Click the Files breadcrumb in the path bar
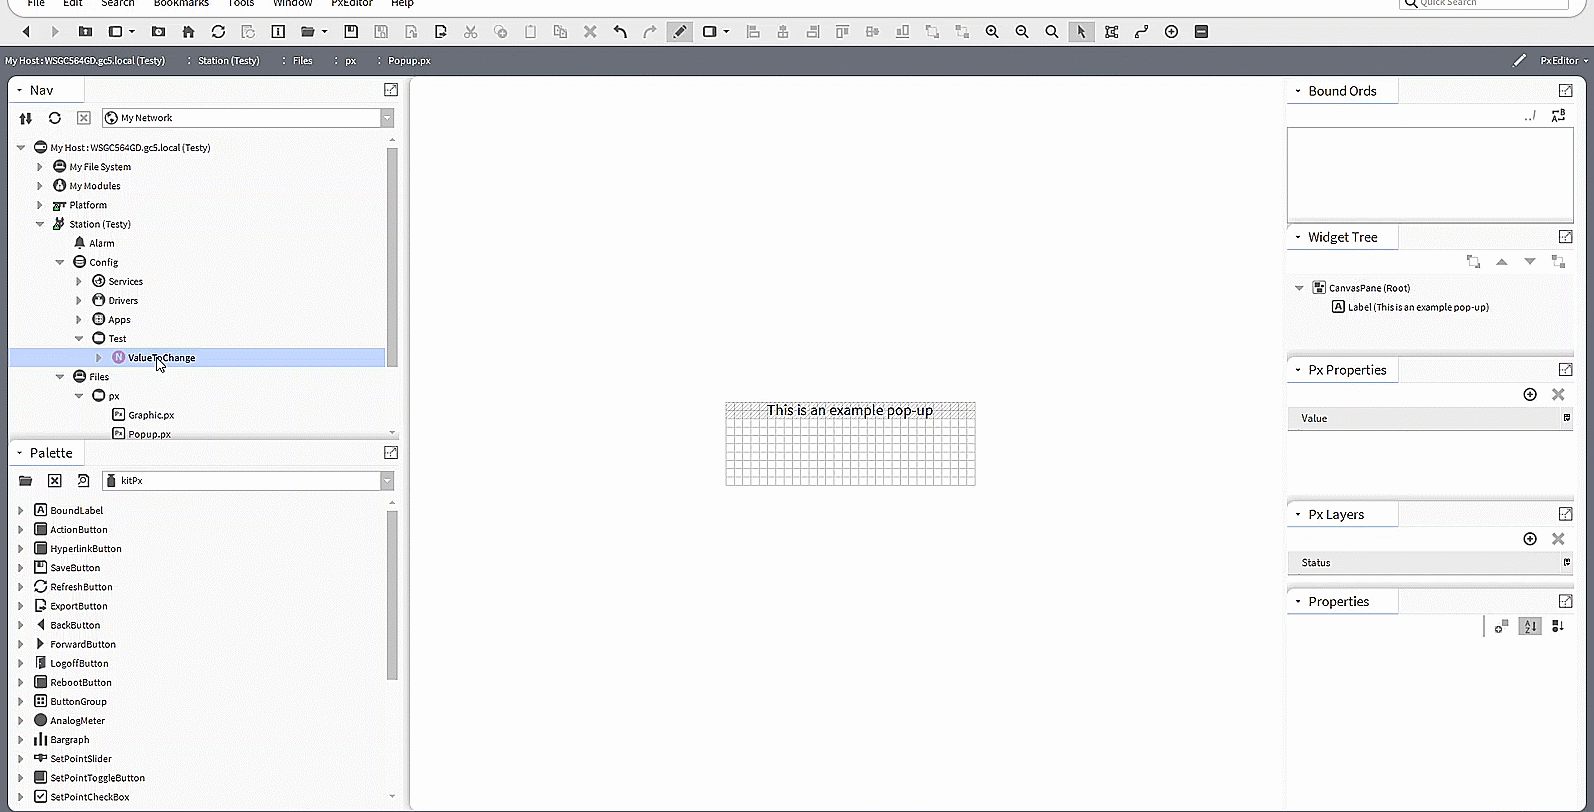This screenshot has height=812, width=1594. [302, 61]
